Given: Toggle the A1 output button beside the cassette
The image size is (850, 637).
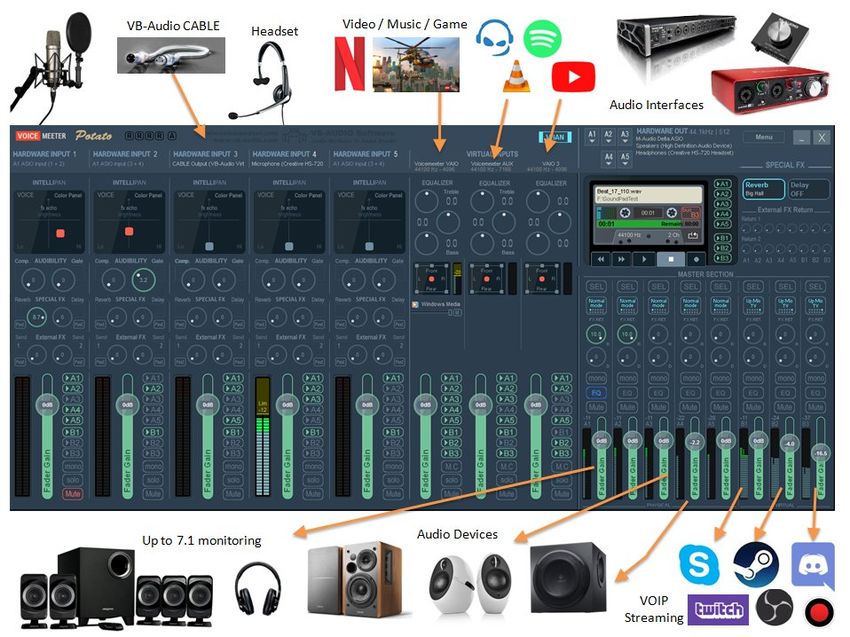Looking at the screenshot, I should coord(722,184).
